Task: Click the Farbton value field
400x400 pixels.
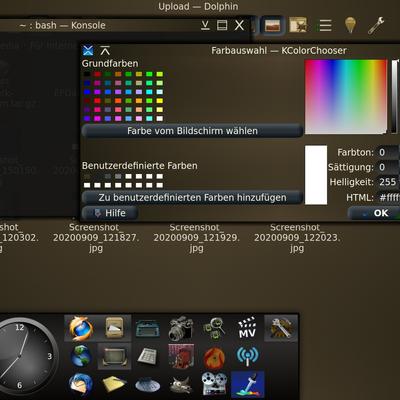Action: [388, 152]
